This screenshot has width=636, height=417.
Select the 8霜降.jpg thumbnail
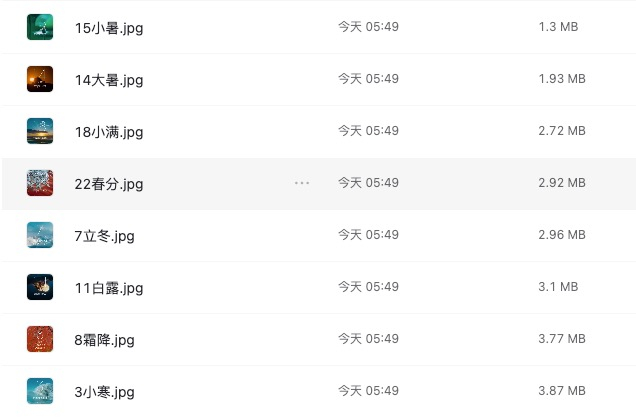point(40,339)
